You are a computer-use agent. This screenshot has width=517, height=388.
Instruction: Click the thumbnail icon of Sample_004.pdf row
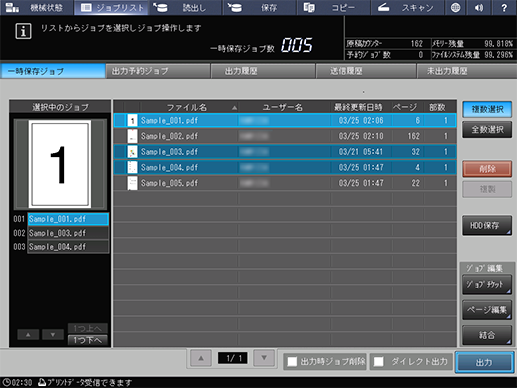tap(132, 167)
